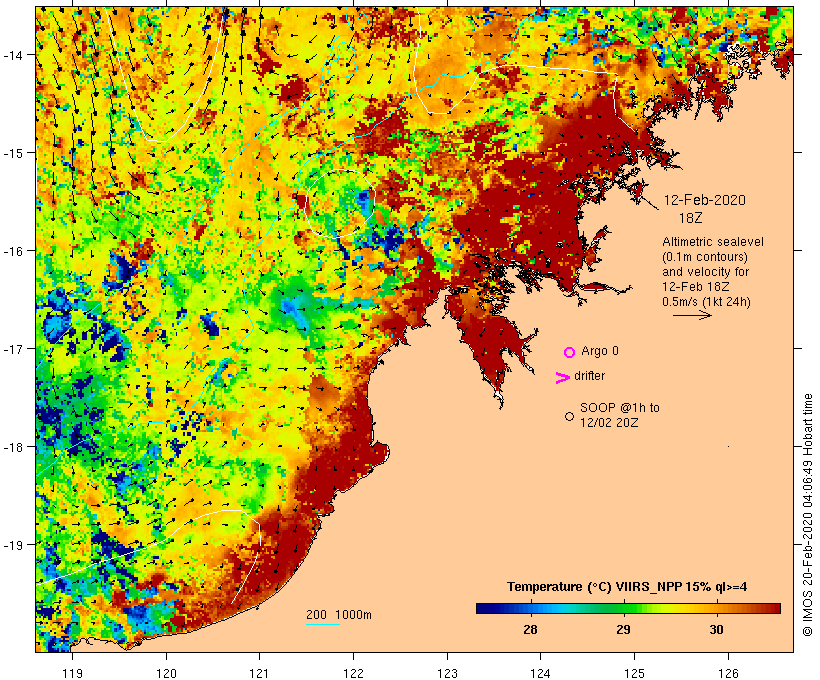Click the latitude label '-18'

pyautogui.click(x=13, y=447)
